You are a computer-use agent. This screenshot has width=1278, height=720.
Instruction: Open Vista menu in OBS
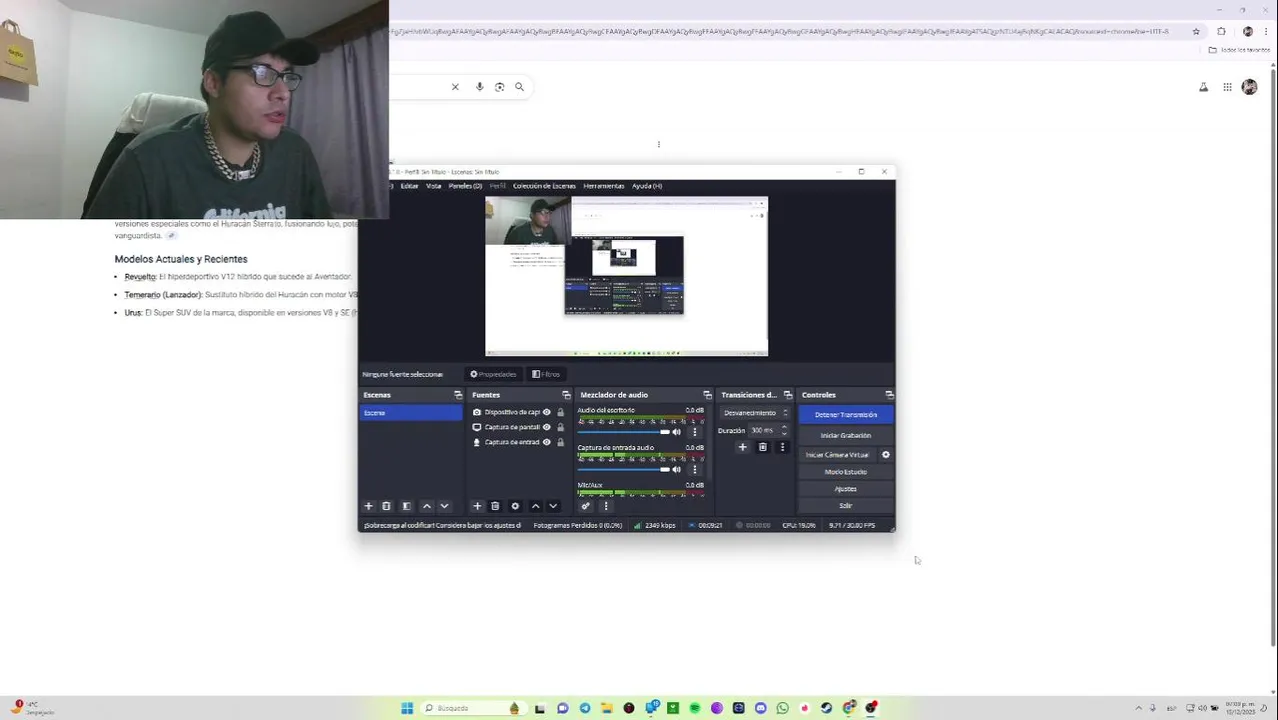pos(433,186)
